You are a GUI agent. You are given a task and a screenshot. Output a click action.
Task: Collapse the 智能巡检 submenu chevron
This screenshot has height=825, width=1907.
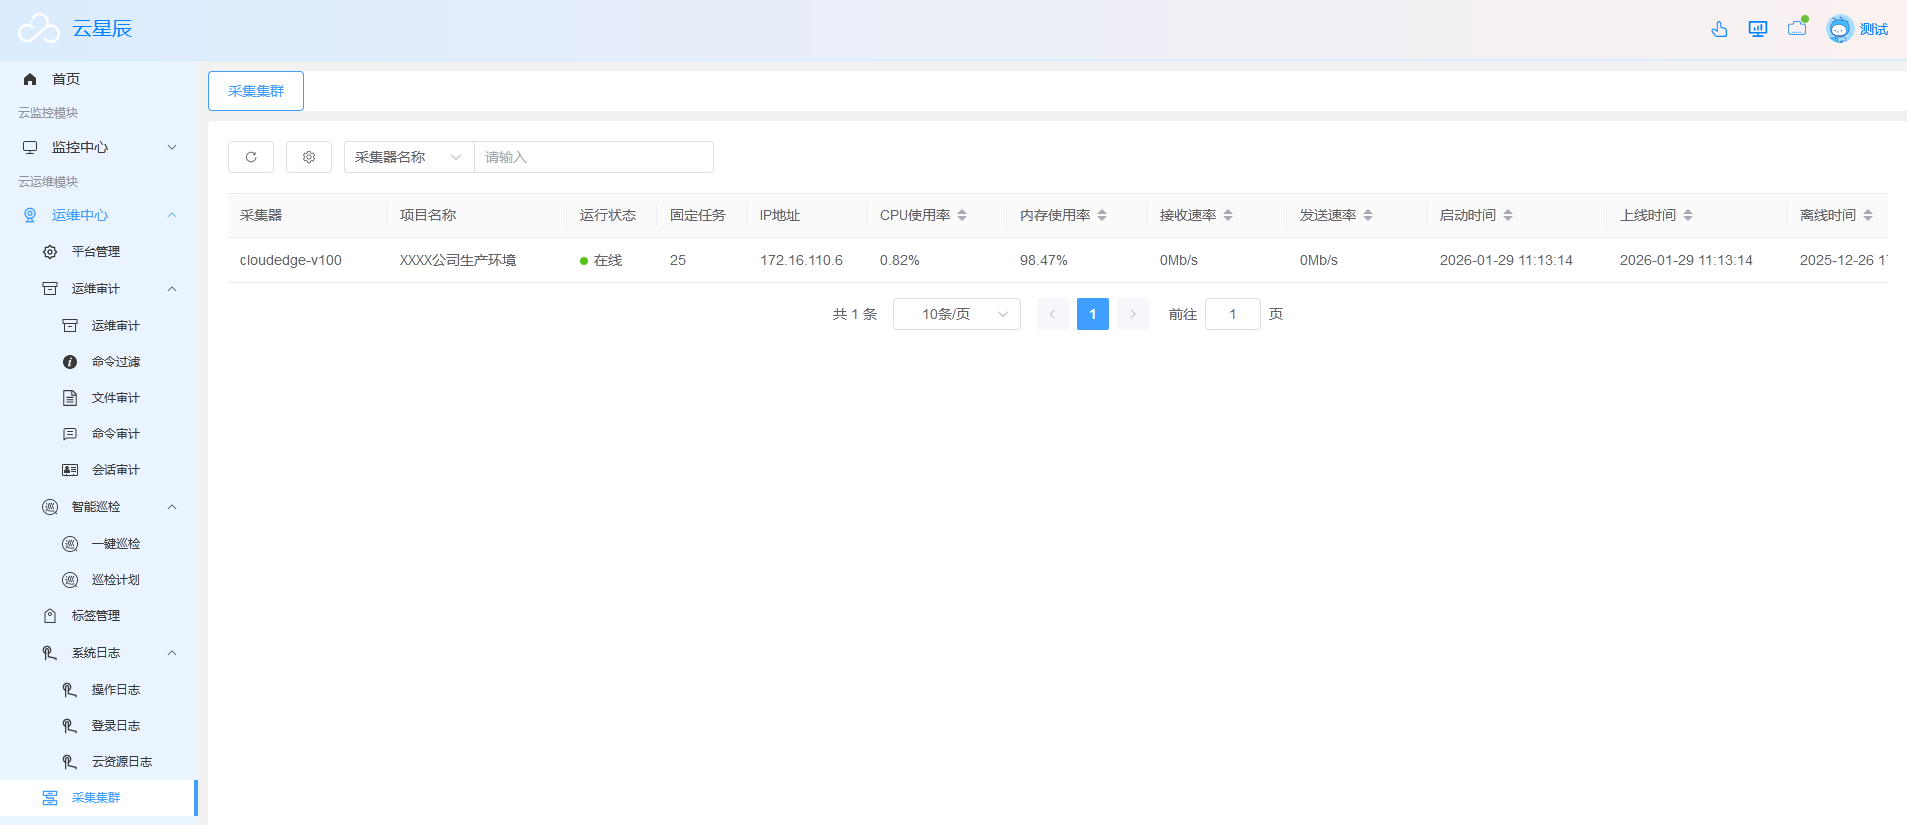pos(172,507)
